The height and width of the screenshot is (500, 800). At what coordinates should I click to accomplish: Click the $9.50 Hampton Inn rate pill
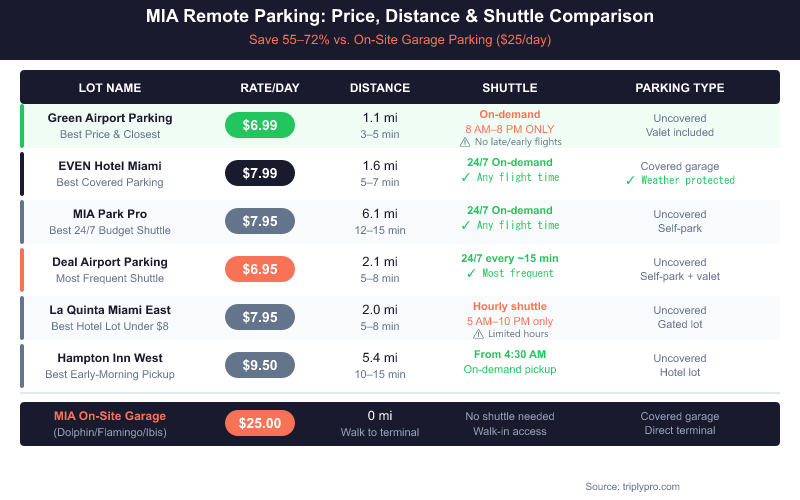260,365
